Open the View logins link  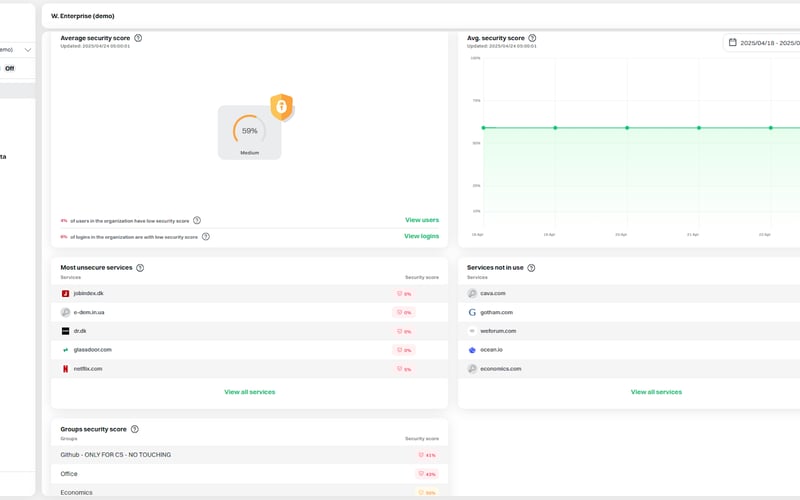pyautogui.click(x=421, y=236)
